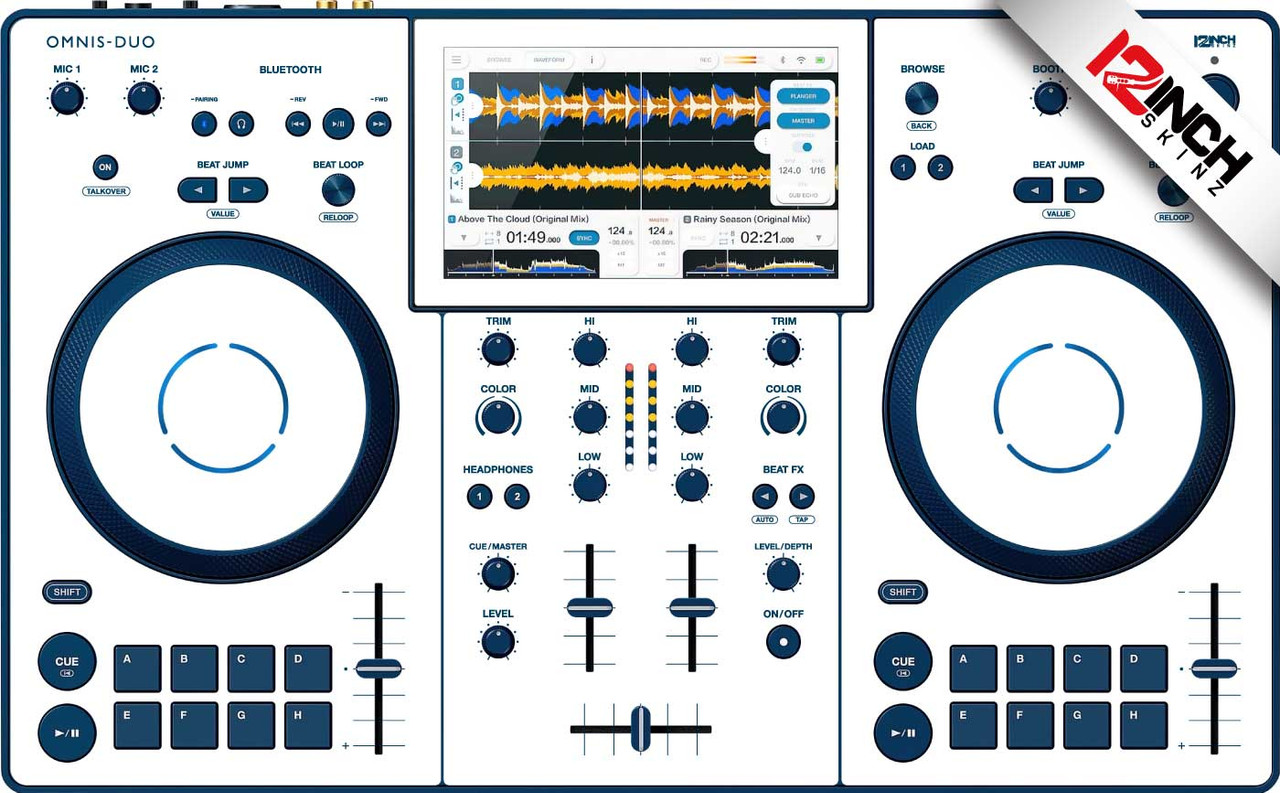The image size is (1280, 793).
Task: Hold the left deck SHIFT button
Action: pyautogui.click(x=67, y=592)
